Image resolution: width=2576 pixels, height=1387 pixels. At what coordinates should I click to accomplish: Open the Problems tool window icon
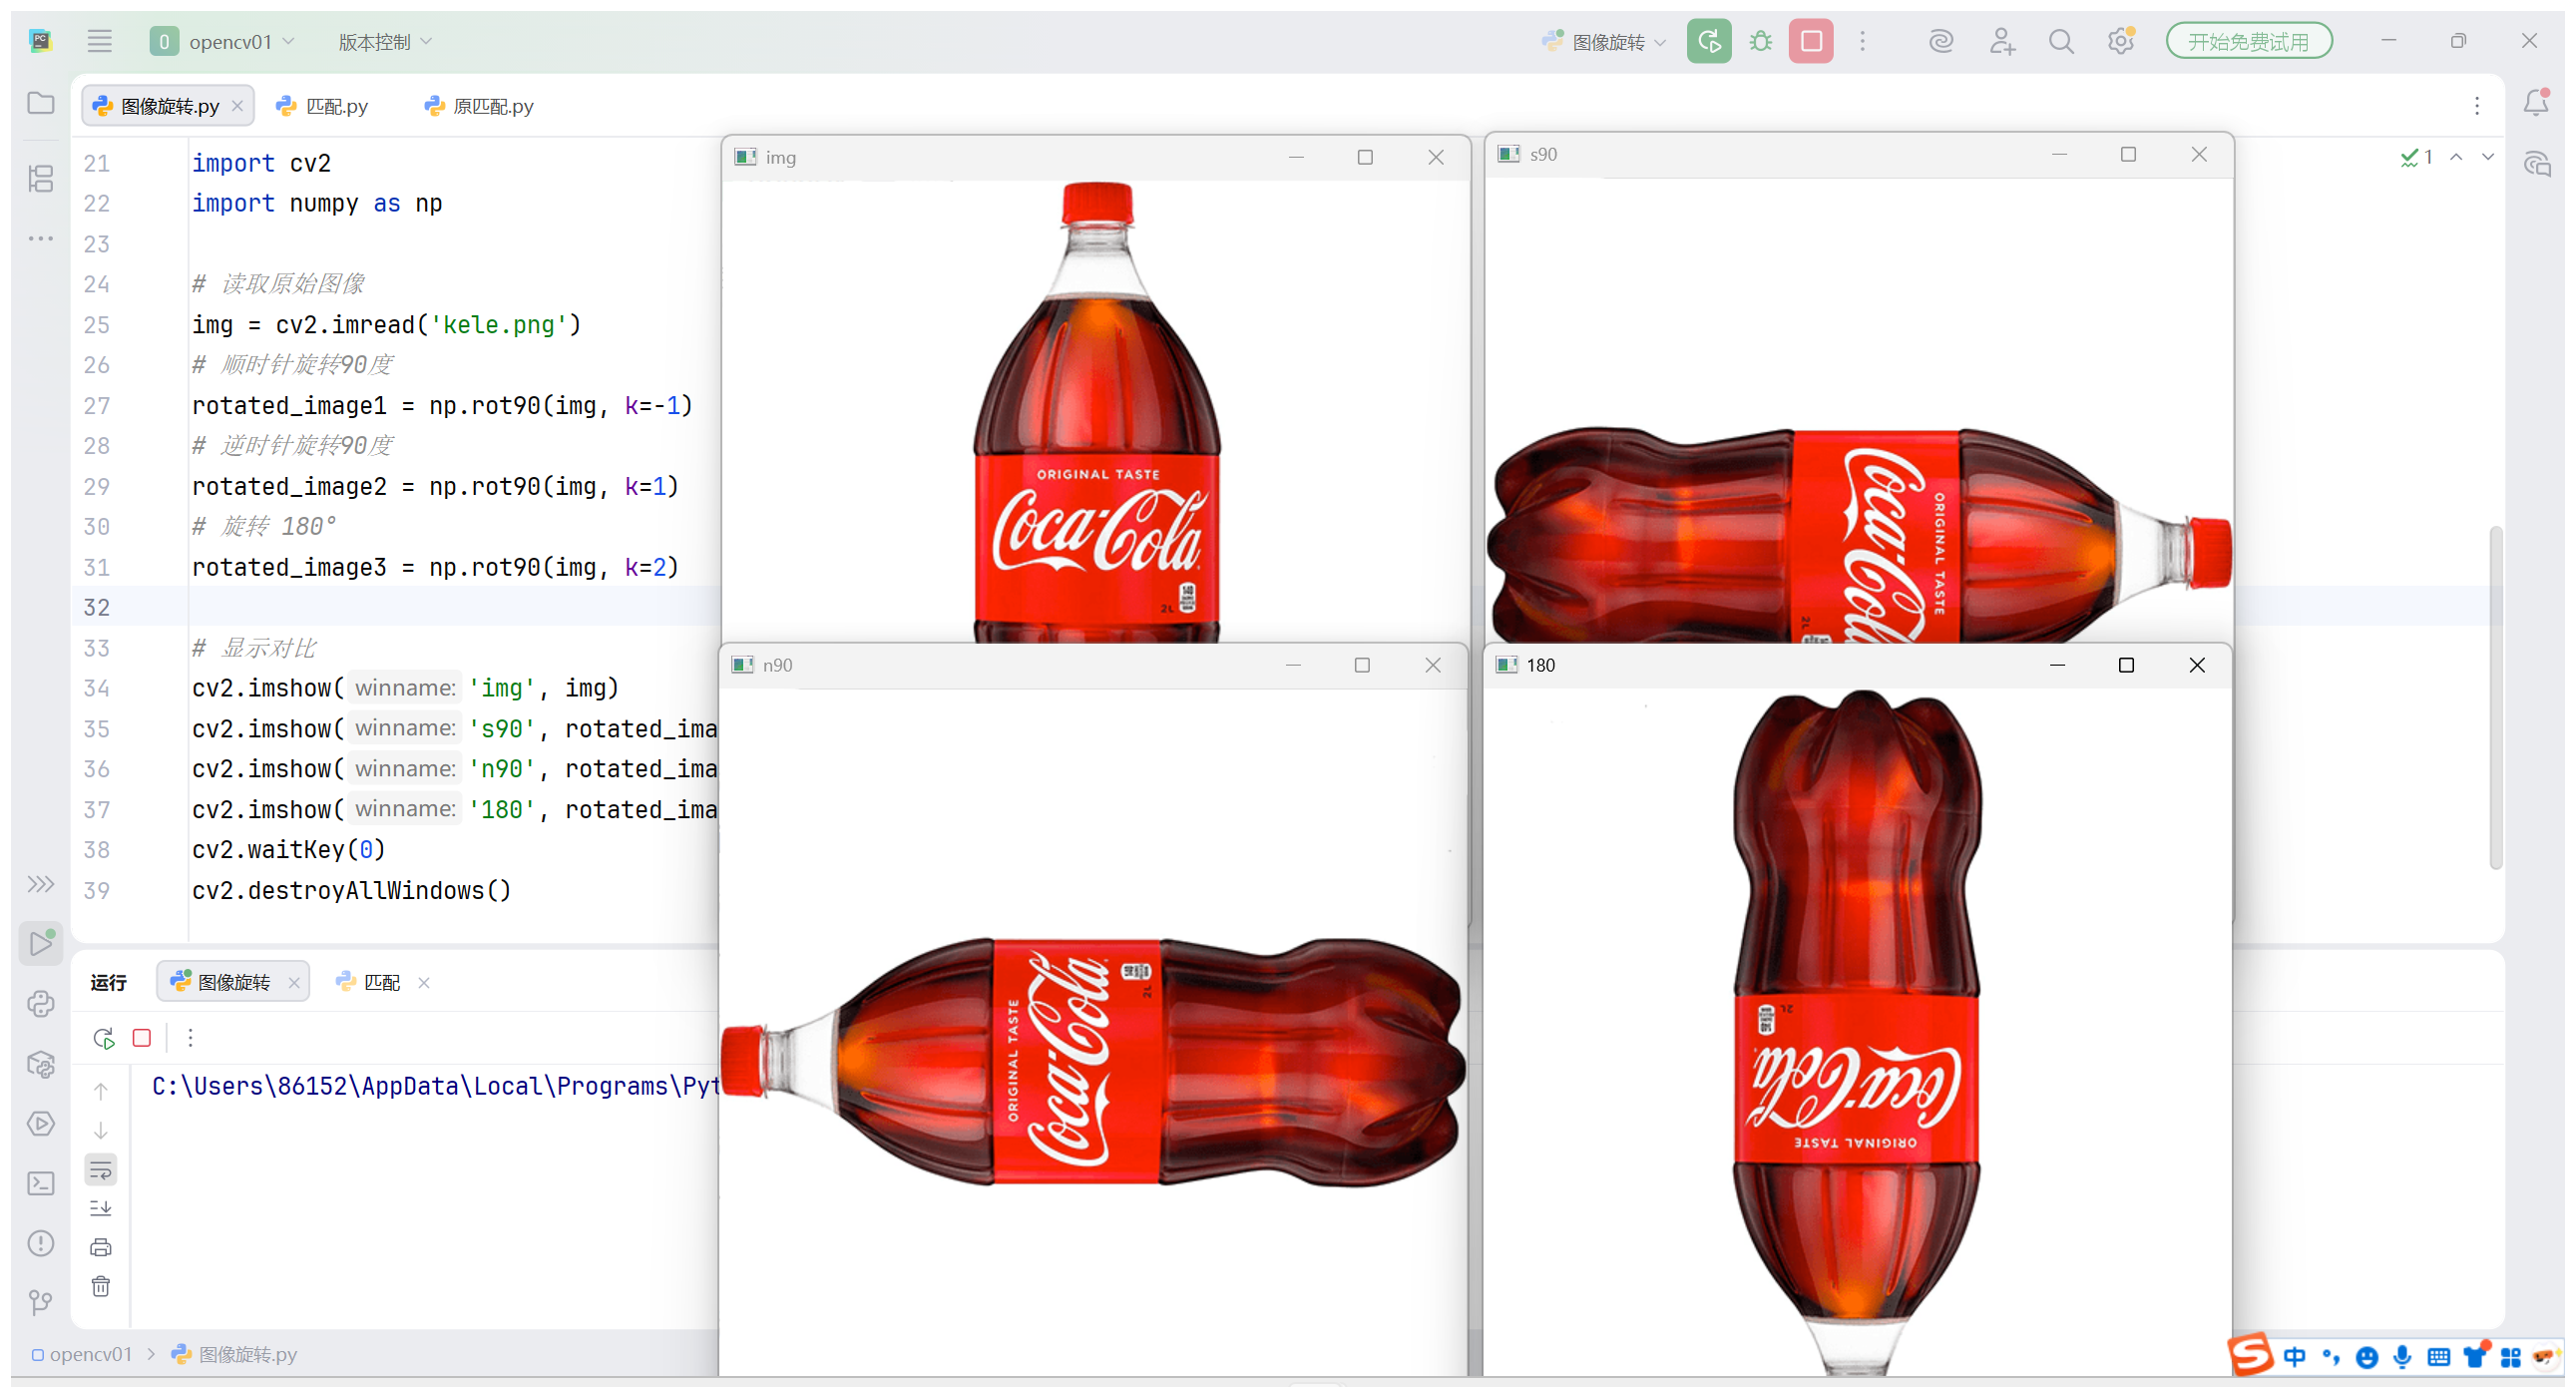click(x=41, y=1243)
